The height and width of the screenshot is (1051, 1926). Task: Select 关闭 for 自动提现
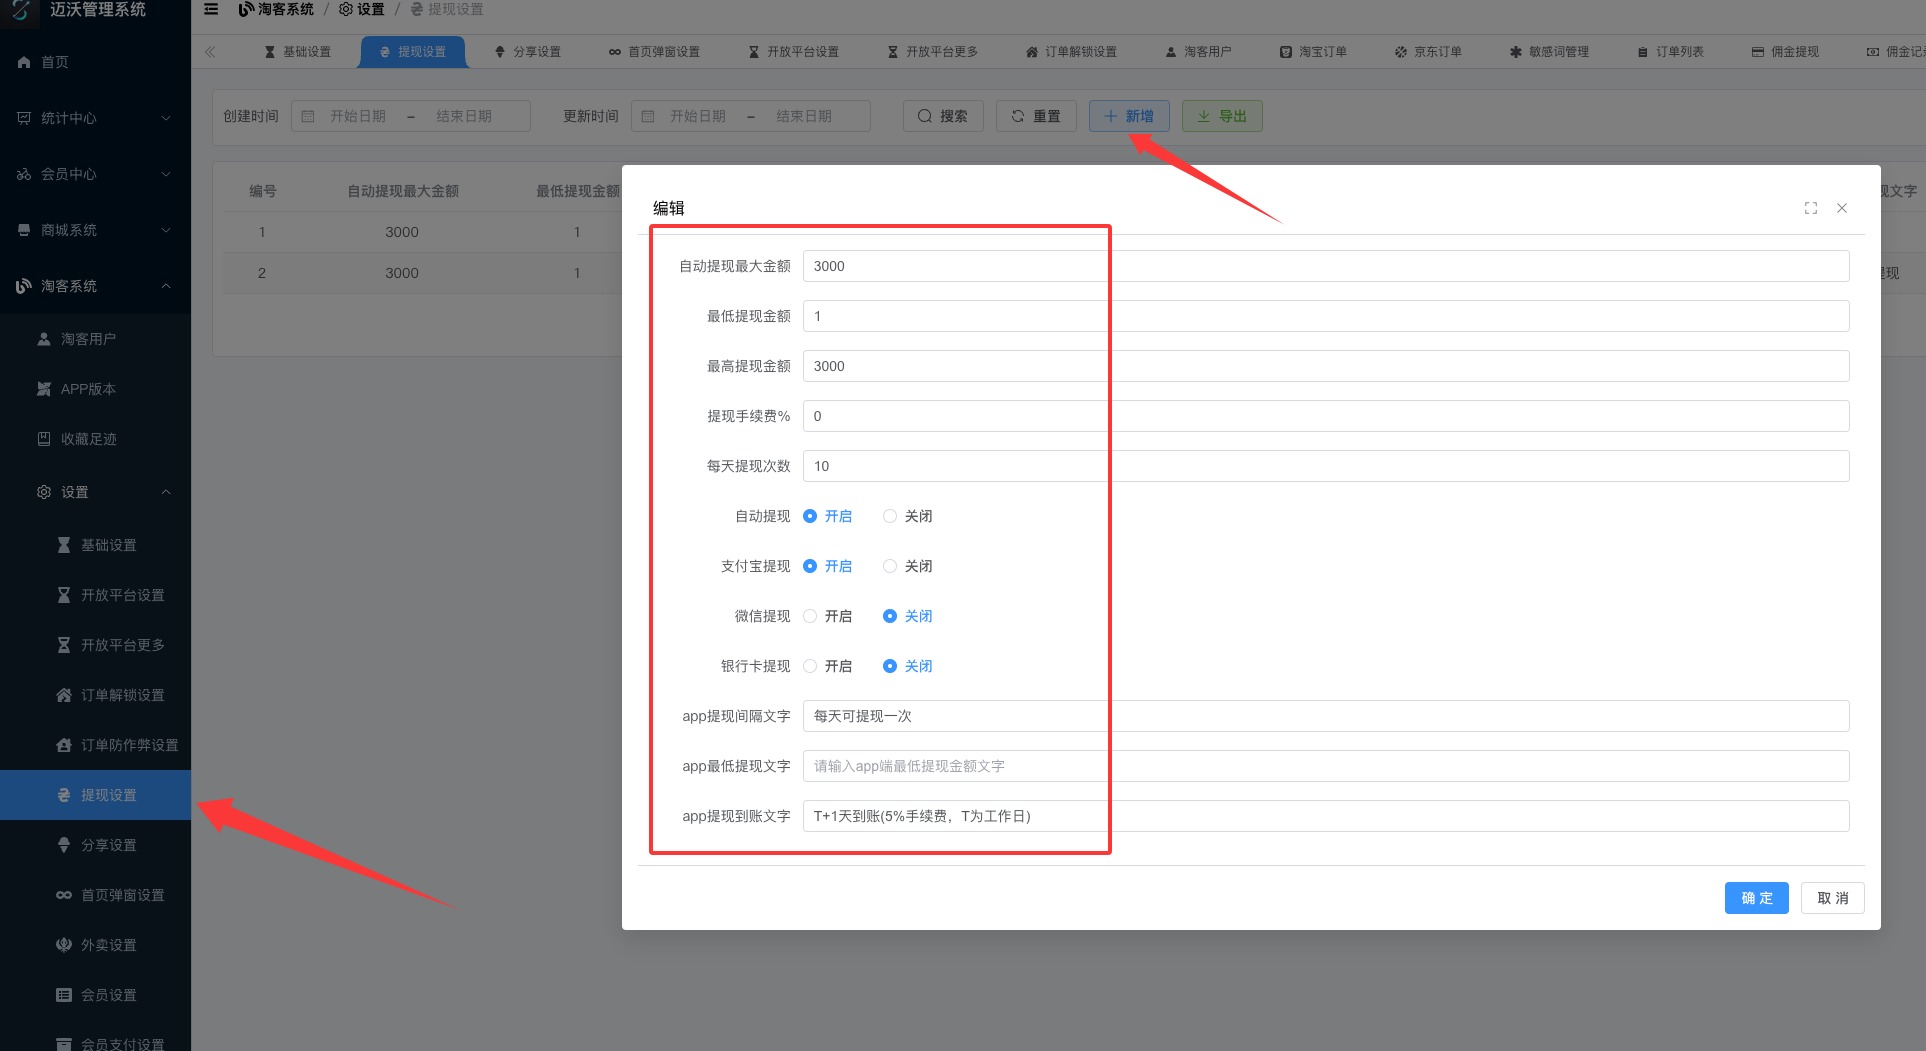(890, 516)
